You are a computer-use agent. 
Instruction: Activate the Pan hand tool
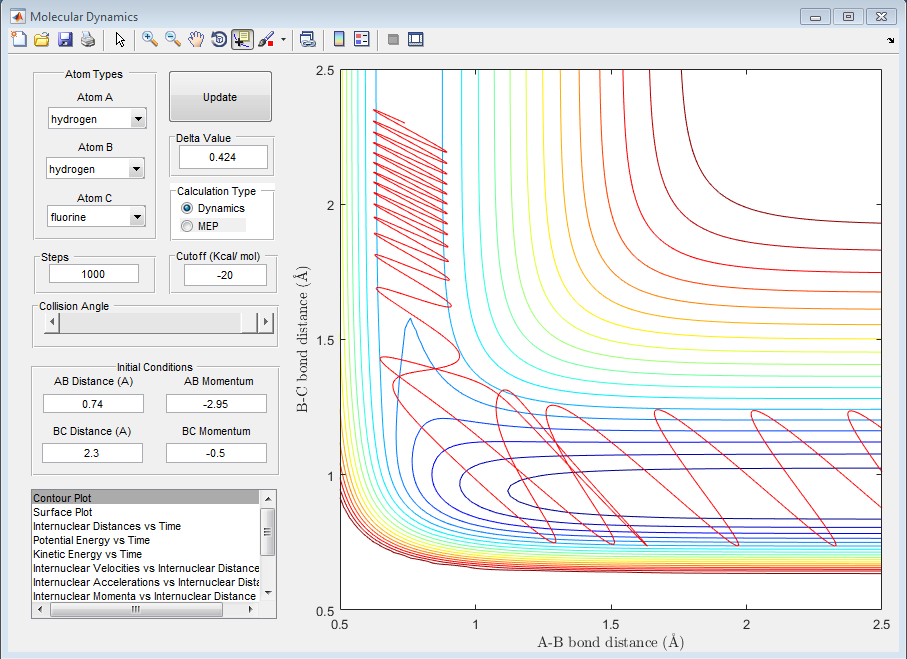pyautogui.click(x=196, y=39)
